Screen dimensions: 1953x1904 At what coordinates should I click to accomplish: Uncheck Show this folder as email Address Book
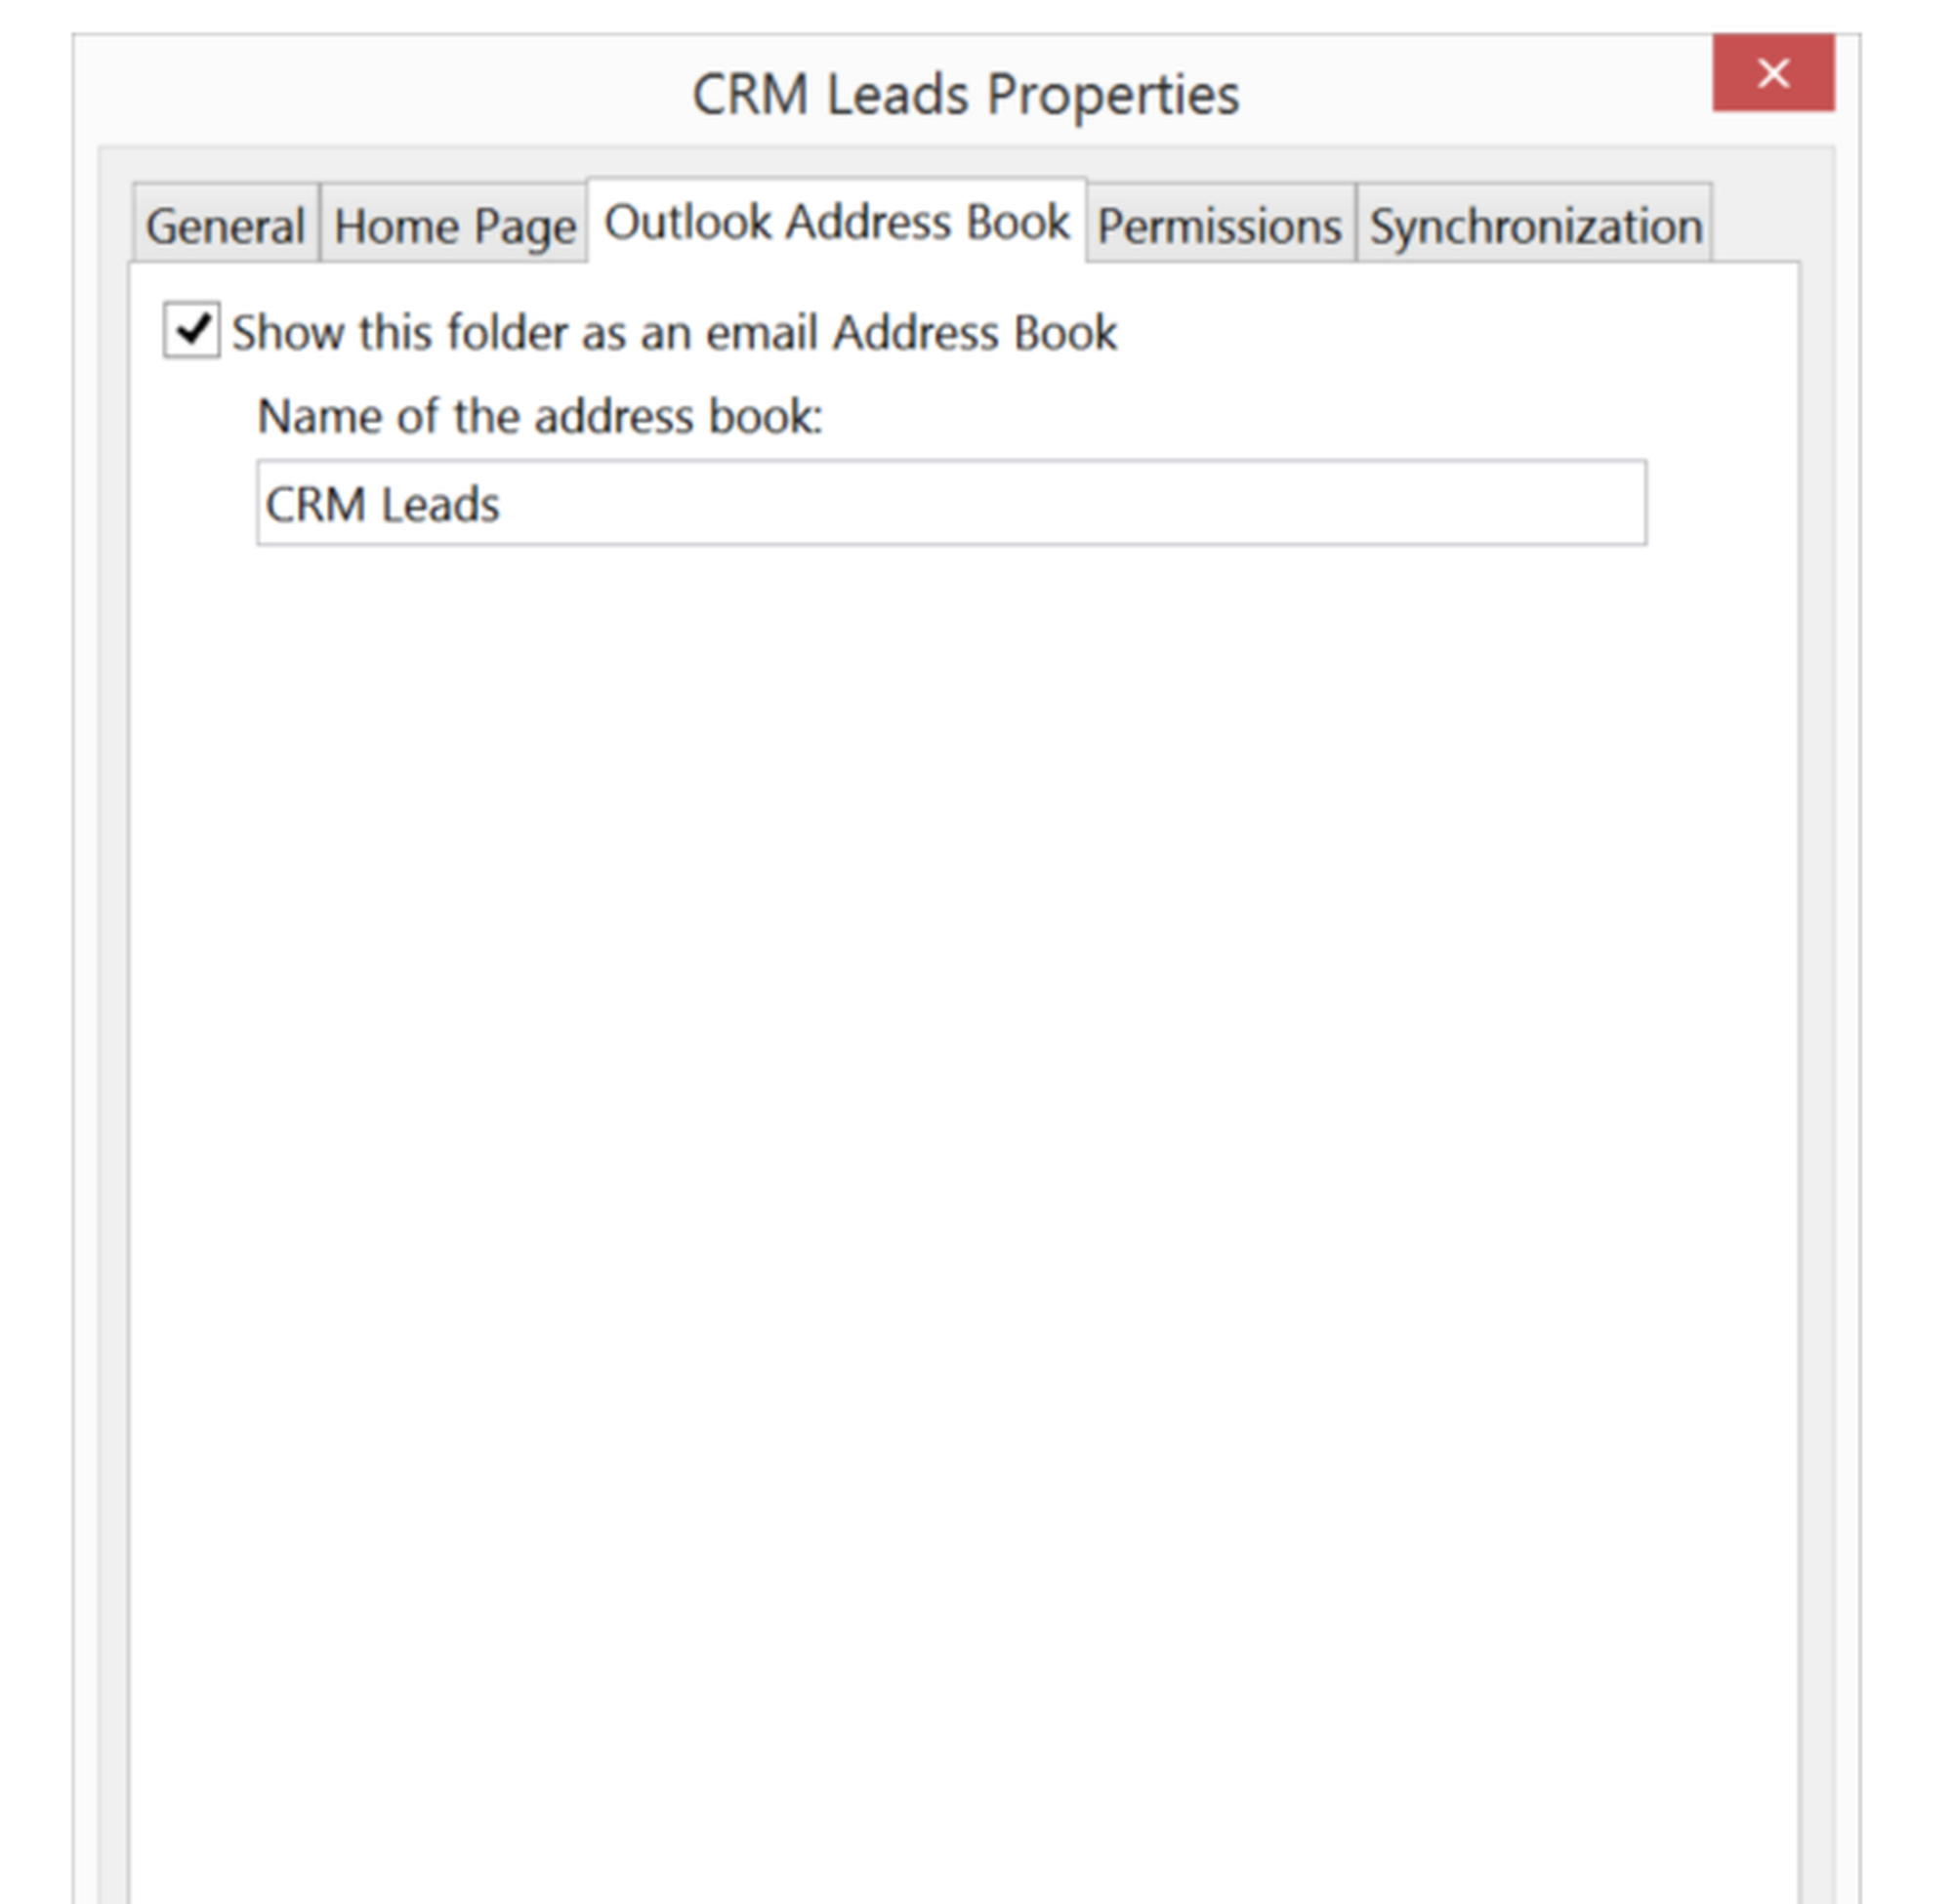point(192,331)
